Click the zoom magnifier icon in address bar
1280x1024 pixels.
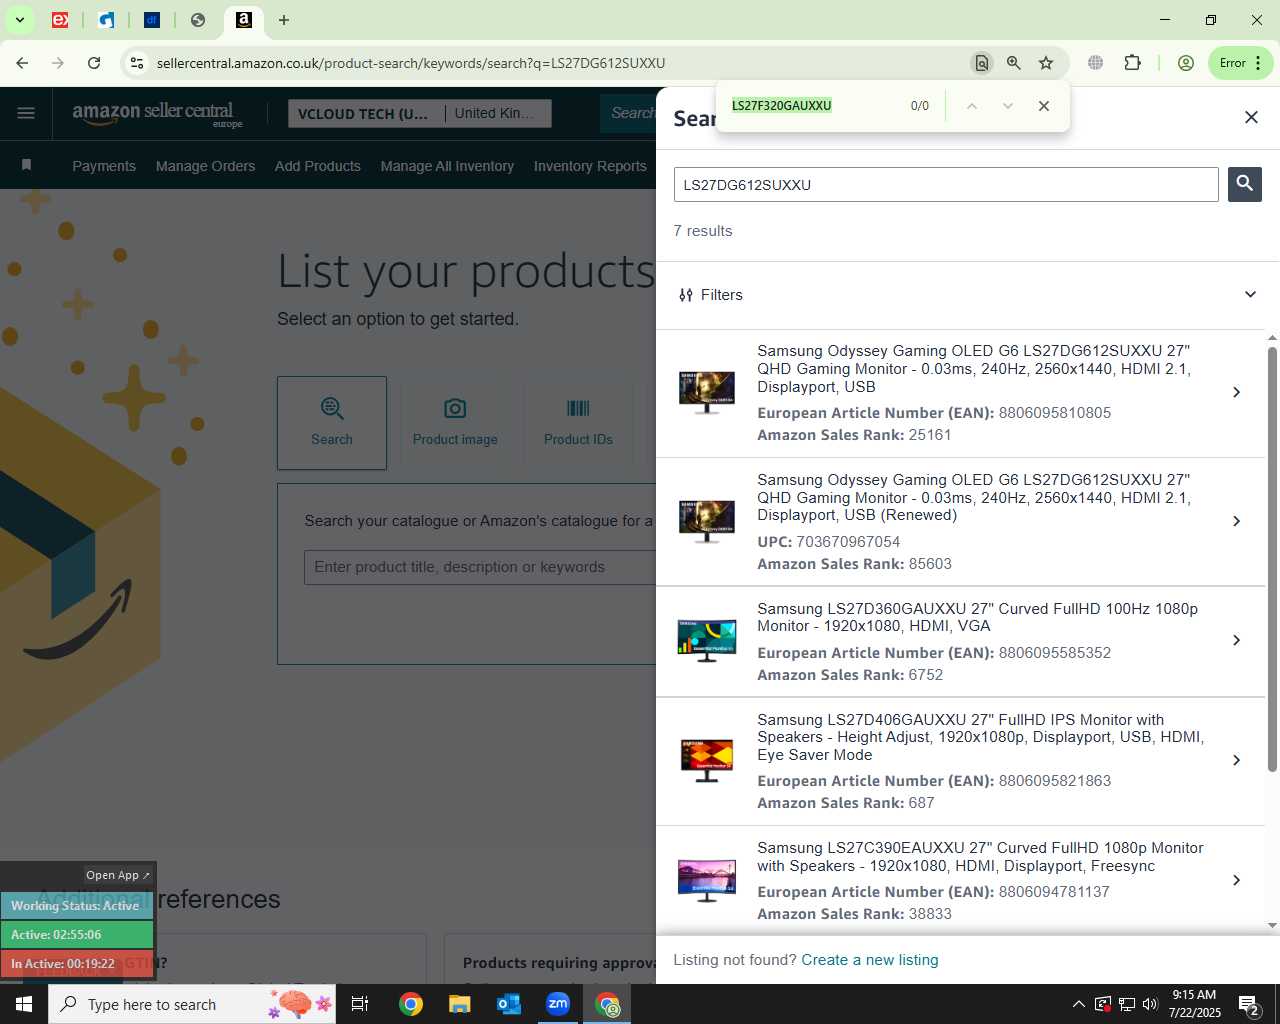pyautogui.click(x=1014, y=63)
